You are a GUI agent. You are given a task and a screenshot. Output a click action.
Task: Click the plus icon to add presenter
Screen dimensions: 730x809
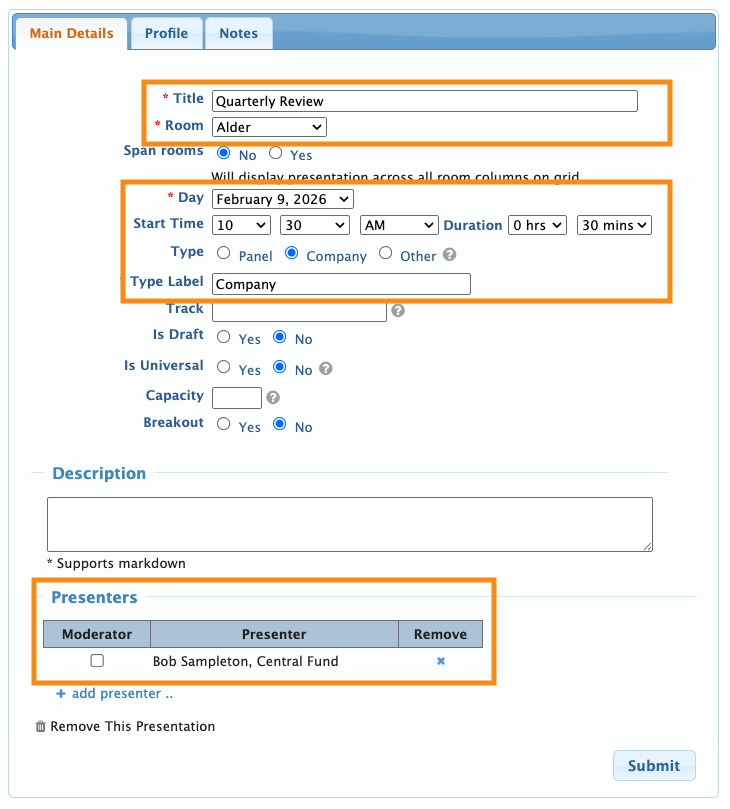point(61,694)
